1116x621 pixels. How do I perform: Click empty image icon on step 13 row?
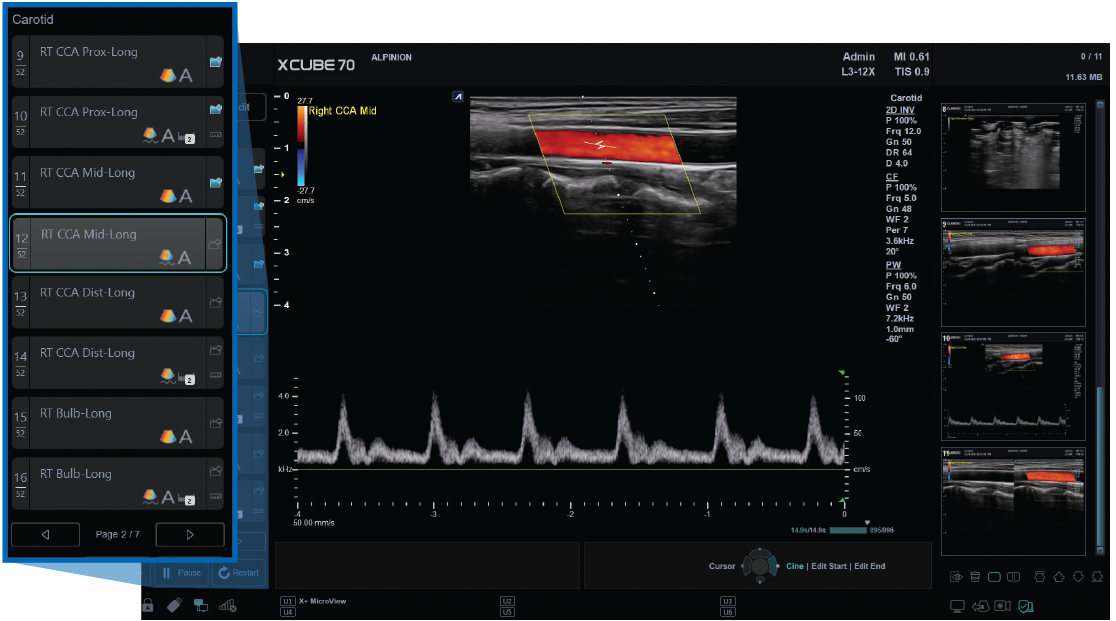(x=216, y=302)
